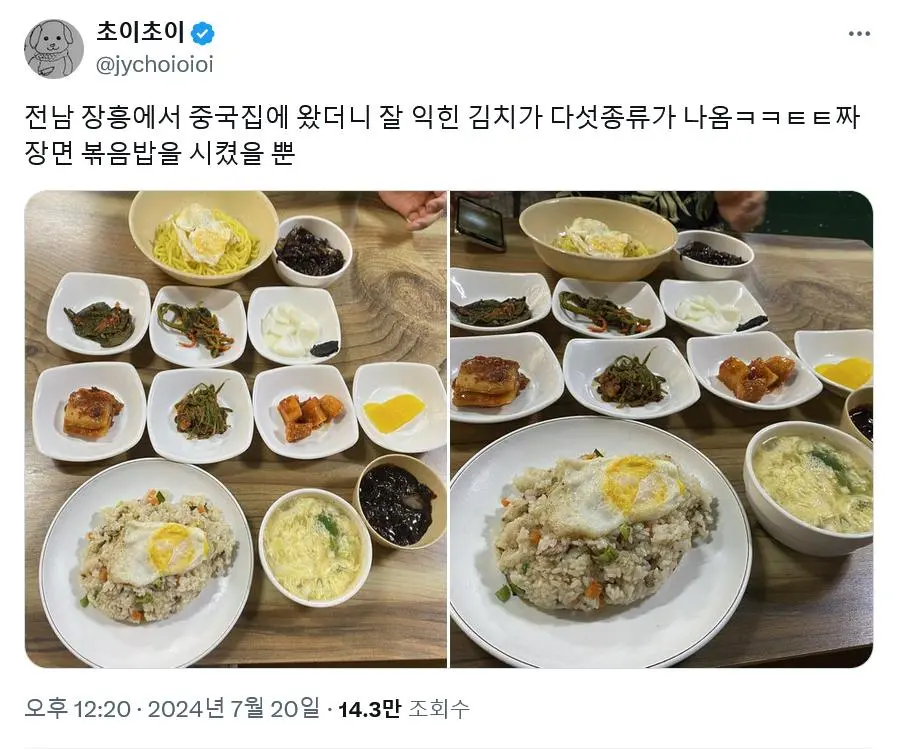Click sliced white onion dish in left photo

(293, 325)
